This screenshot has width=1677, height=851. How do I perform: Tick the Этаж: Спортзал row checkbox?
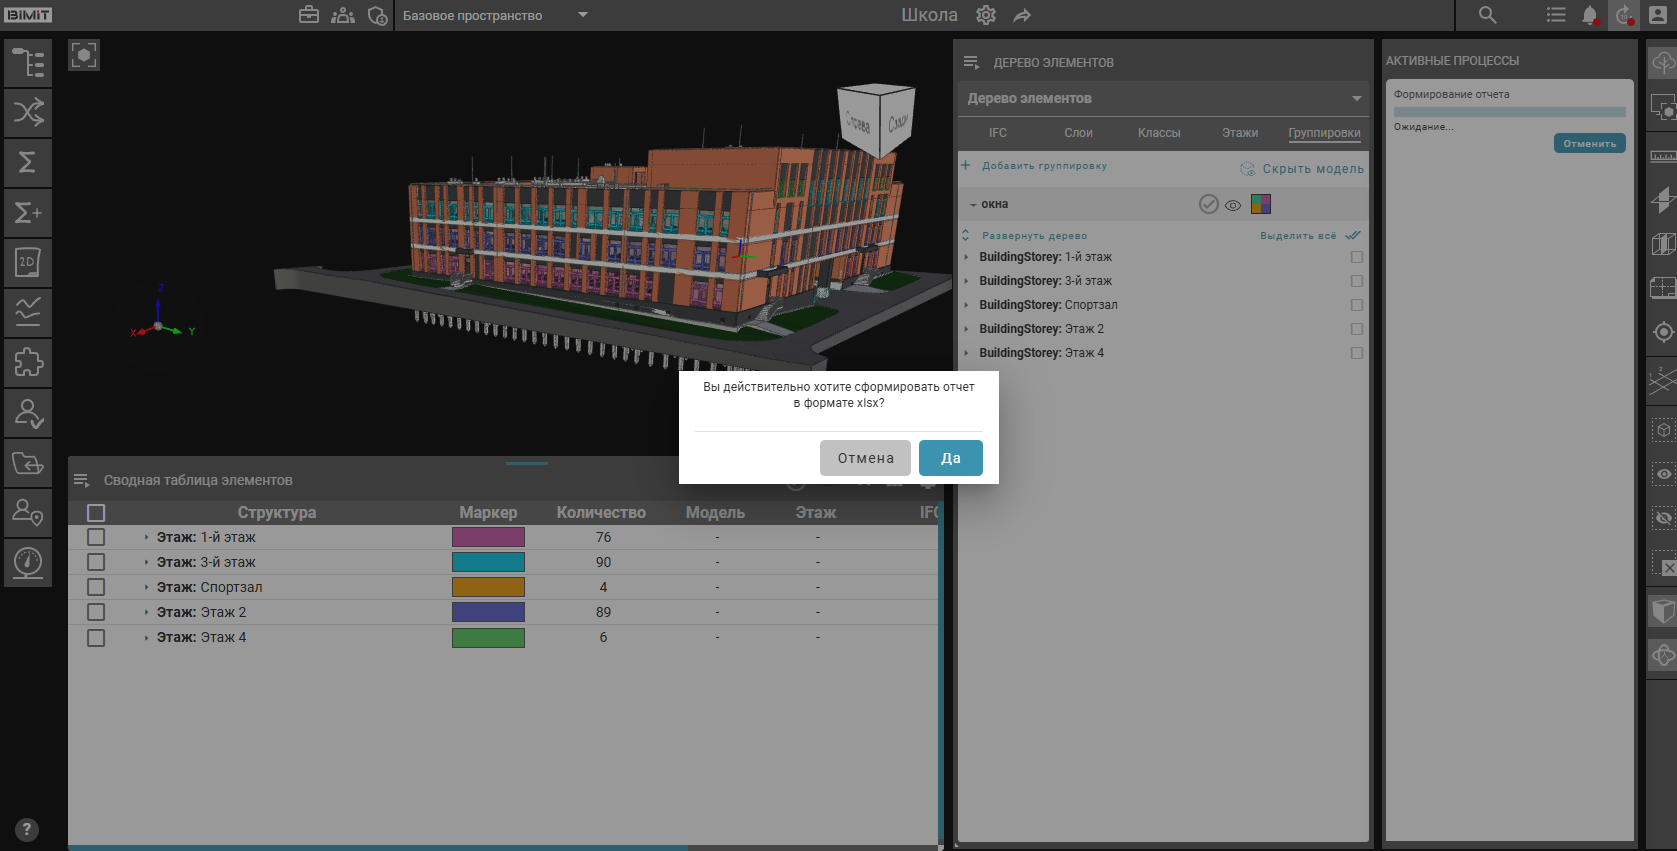point(96,587)
